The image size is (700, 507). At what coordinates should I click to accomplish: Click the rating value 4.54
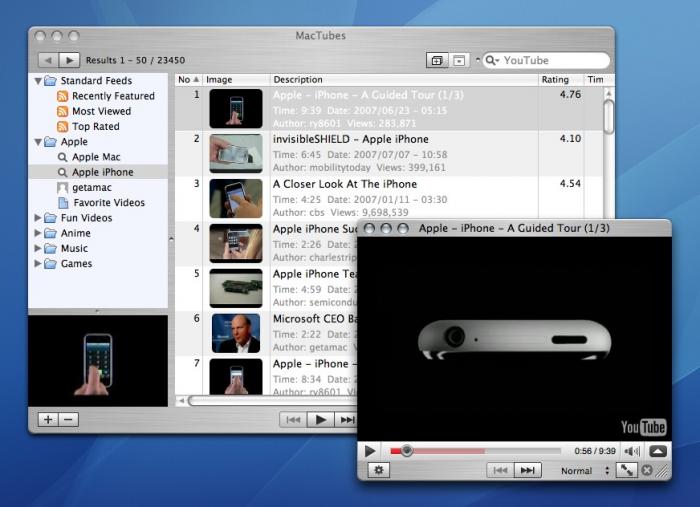570,183
